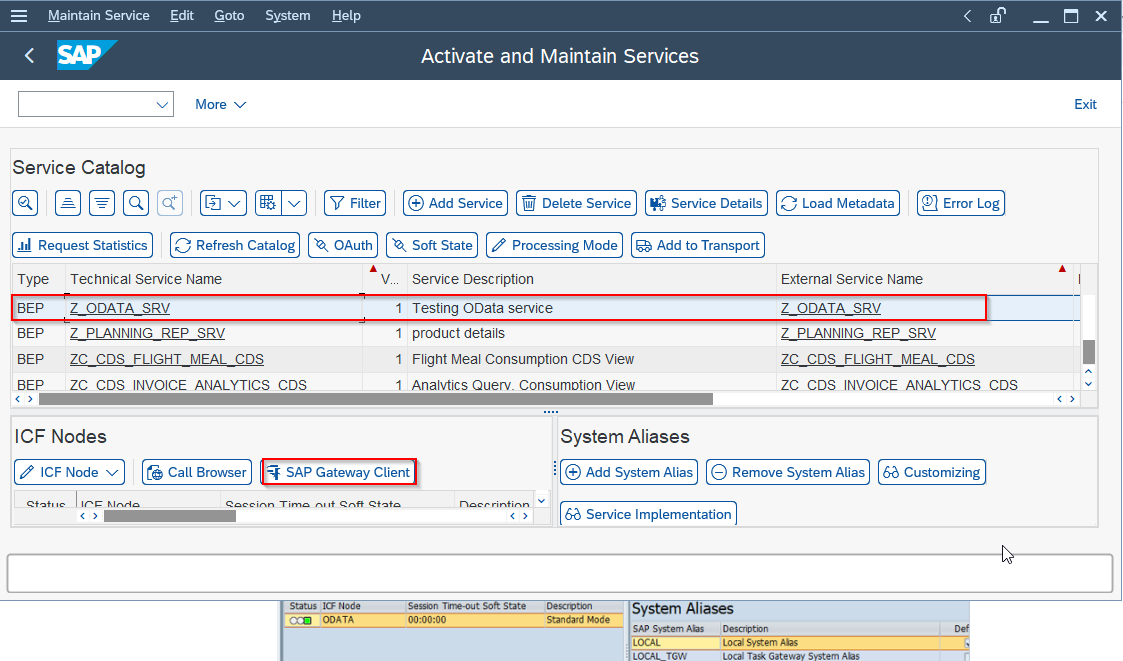Click the Service Catalog horizontal scrollbar

pyautogui.click(x=376, y=399)
